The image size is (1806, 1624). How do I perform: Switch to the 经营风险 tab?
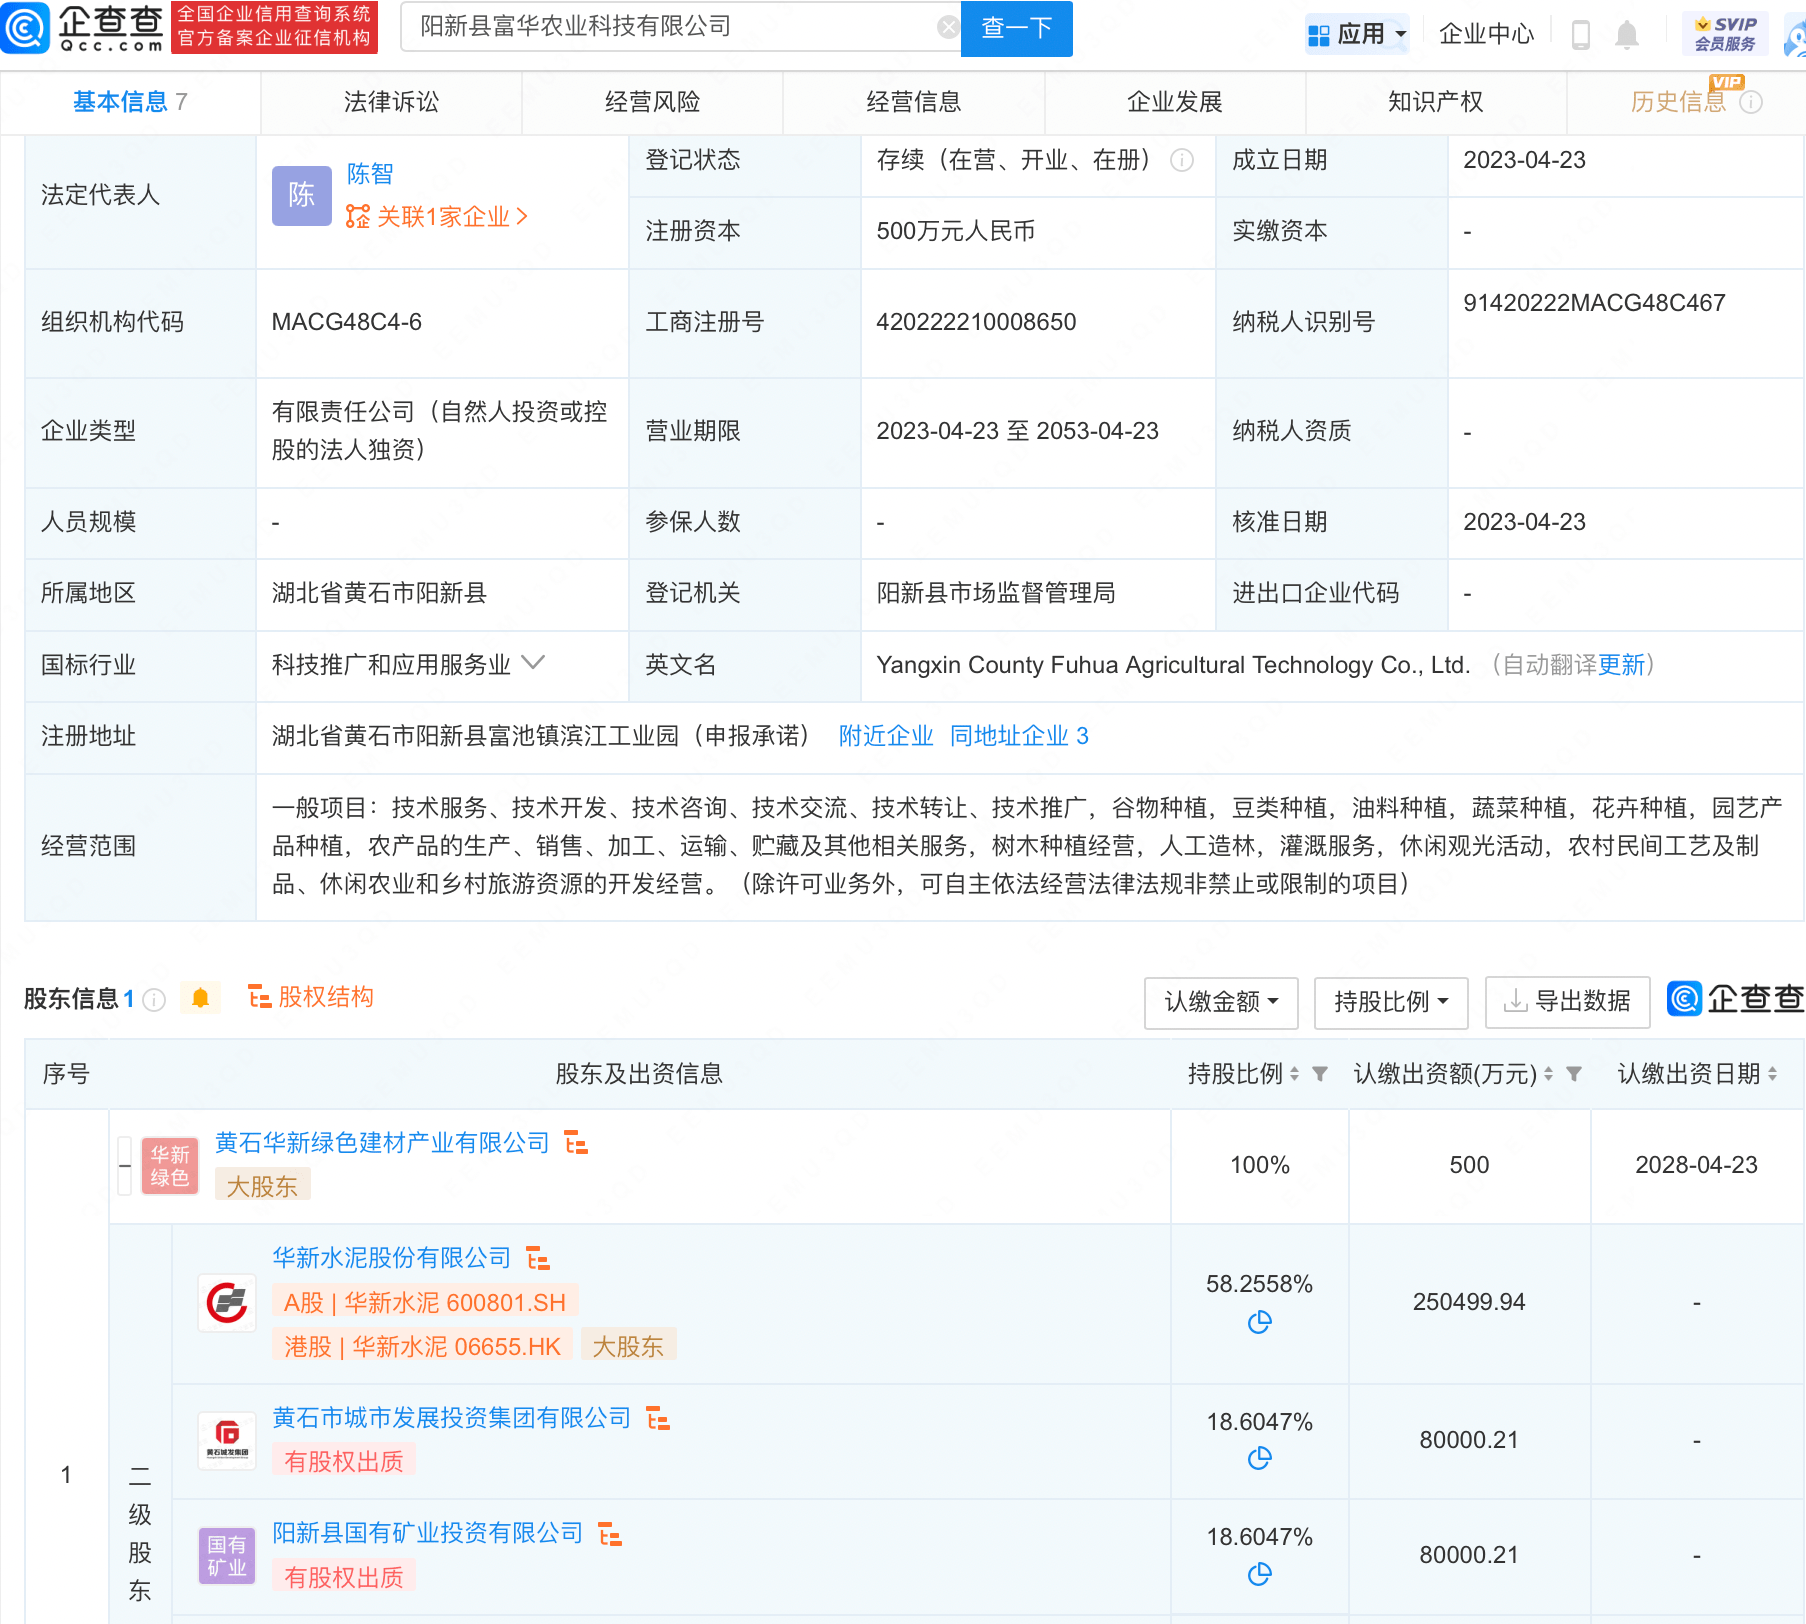(x=652, y=102)
